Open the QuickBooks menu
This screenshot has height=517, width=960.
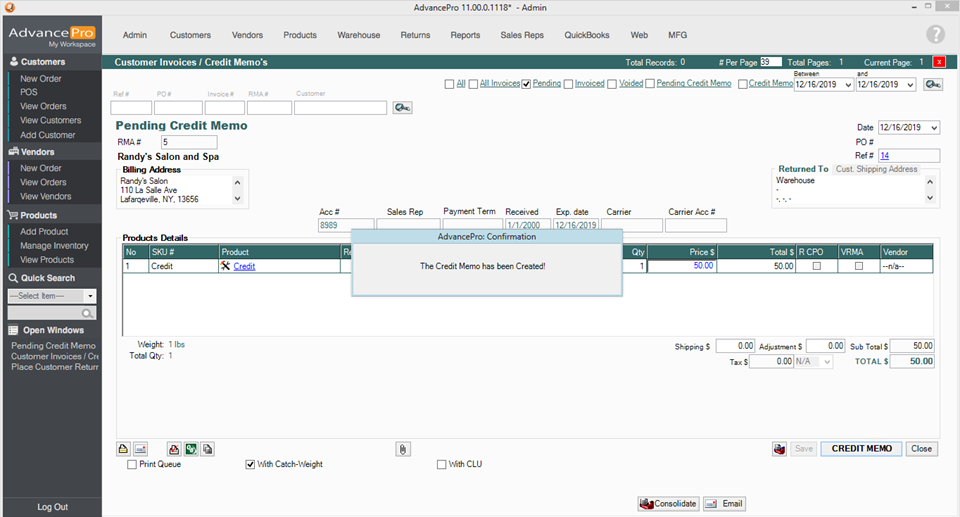[587, 35]
